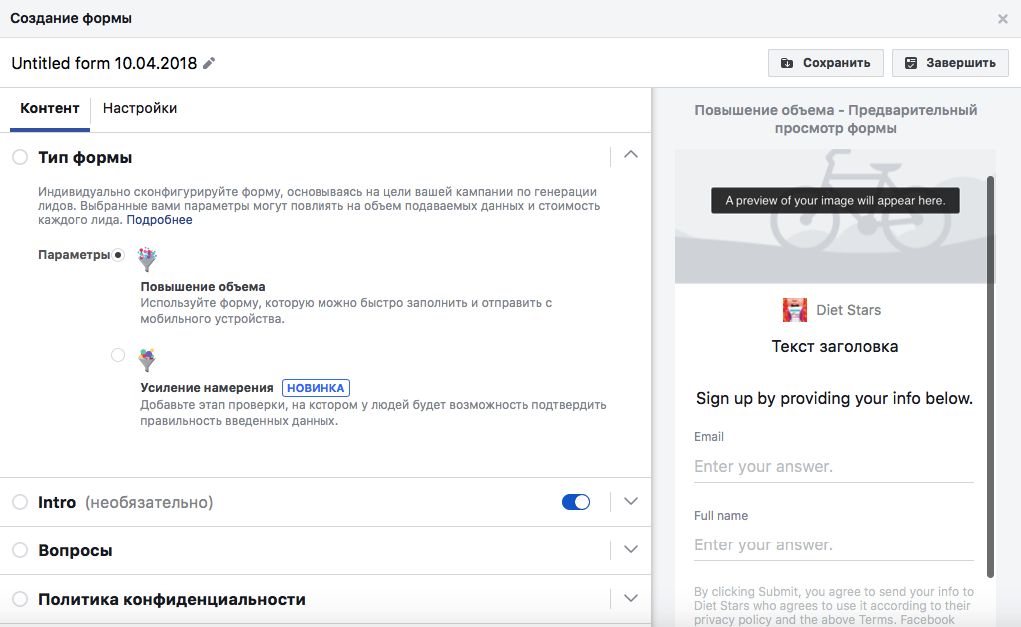1021x627 pixels.
Task: Click the status circle next to Вопросы
Action: [18, 550]
